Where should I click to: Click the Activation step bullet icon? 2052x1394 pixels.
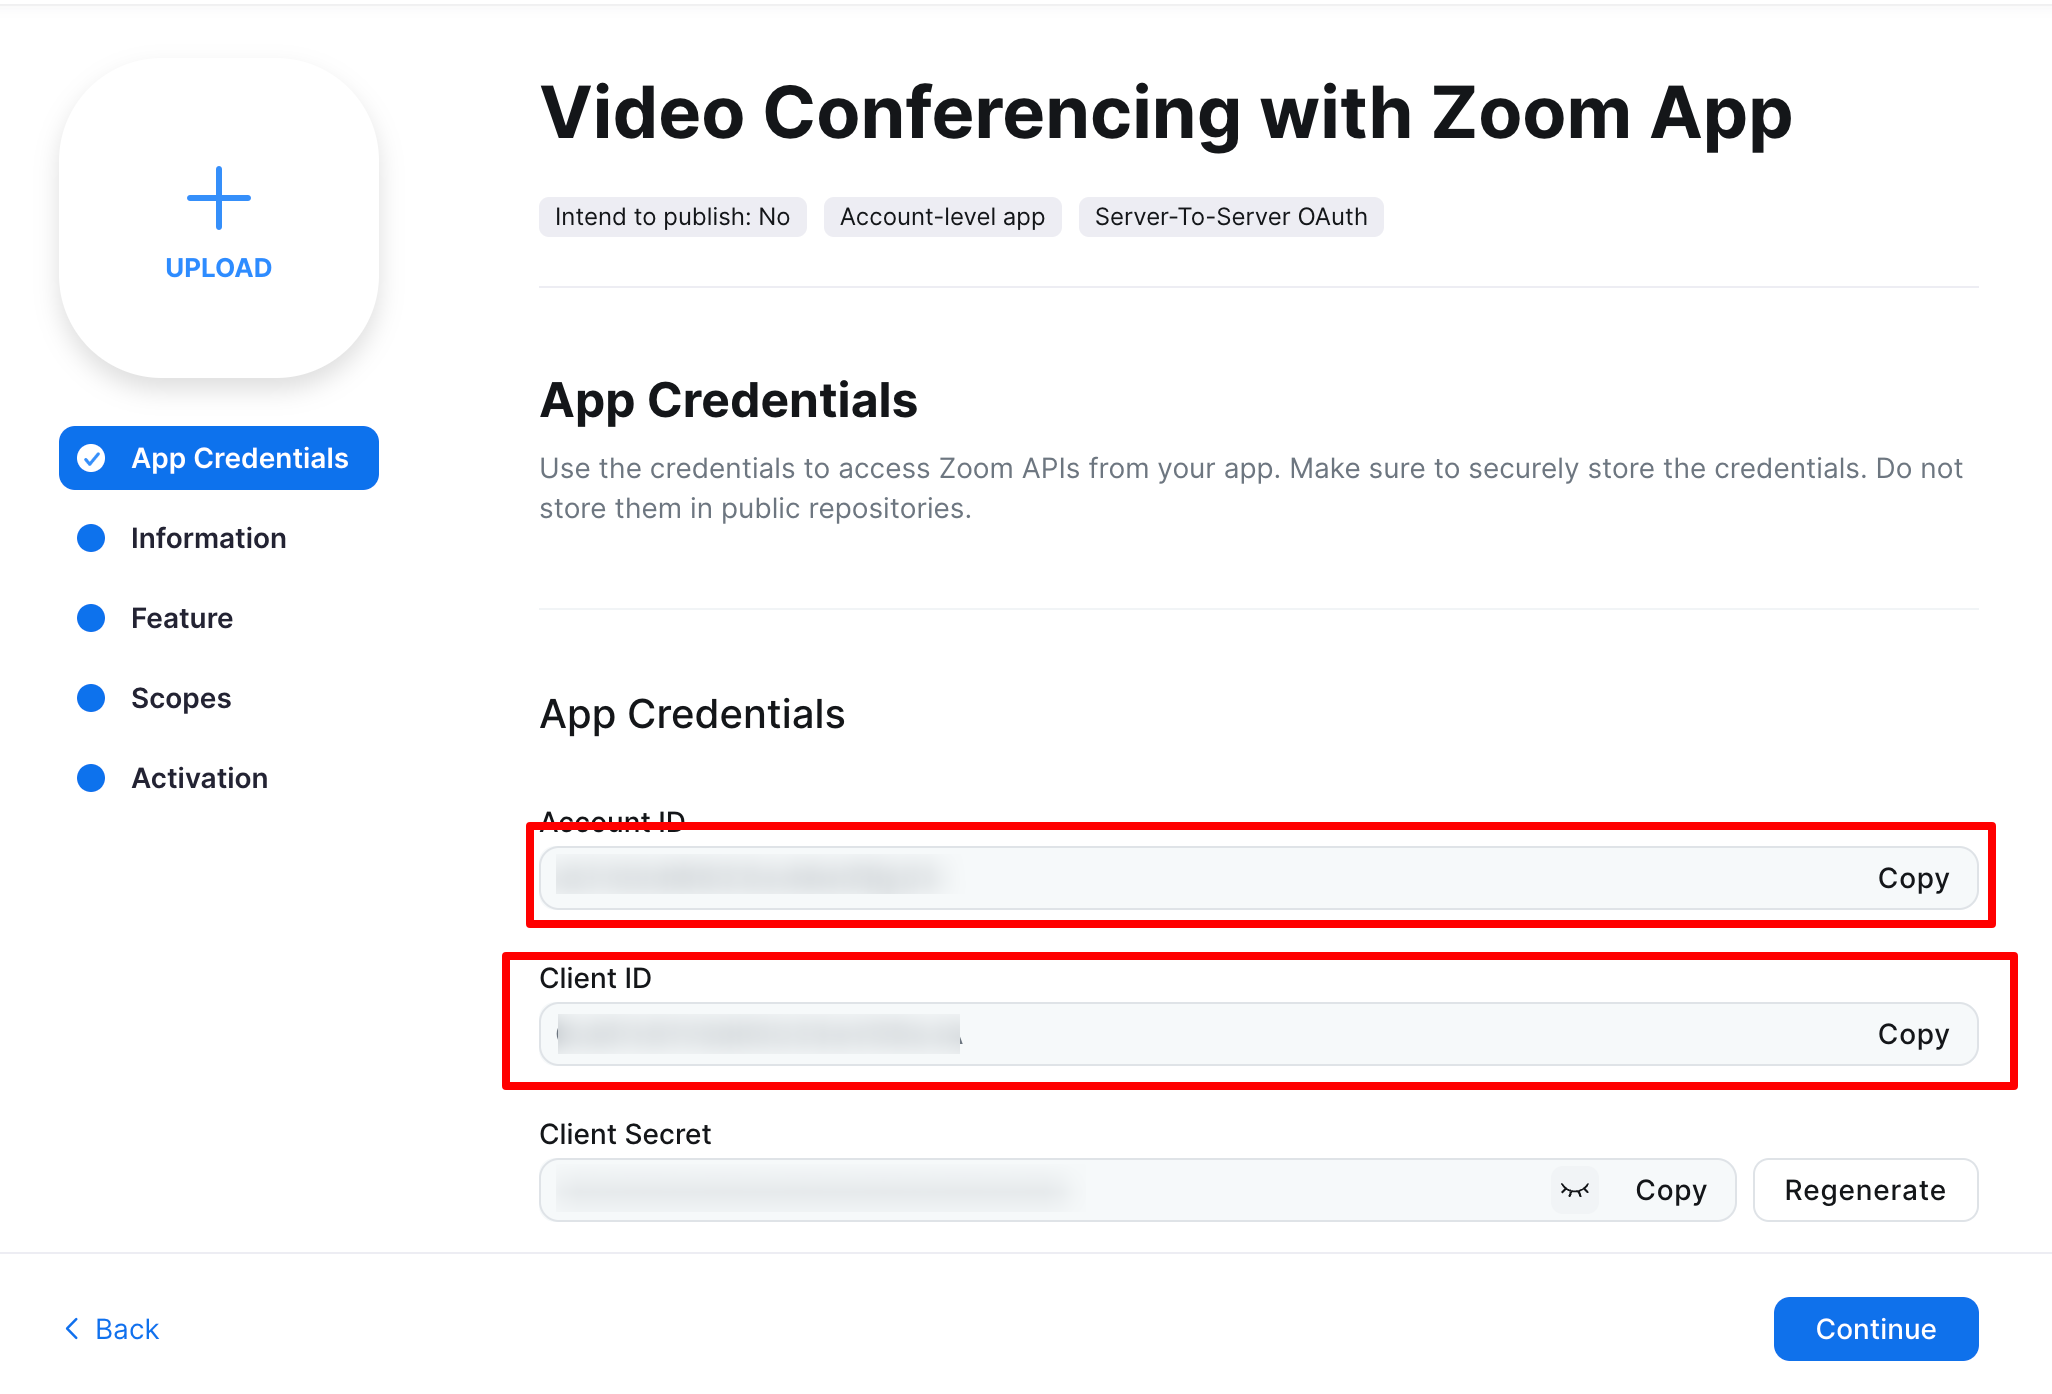pos(91,778)
